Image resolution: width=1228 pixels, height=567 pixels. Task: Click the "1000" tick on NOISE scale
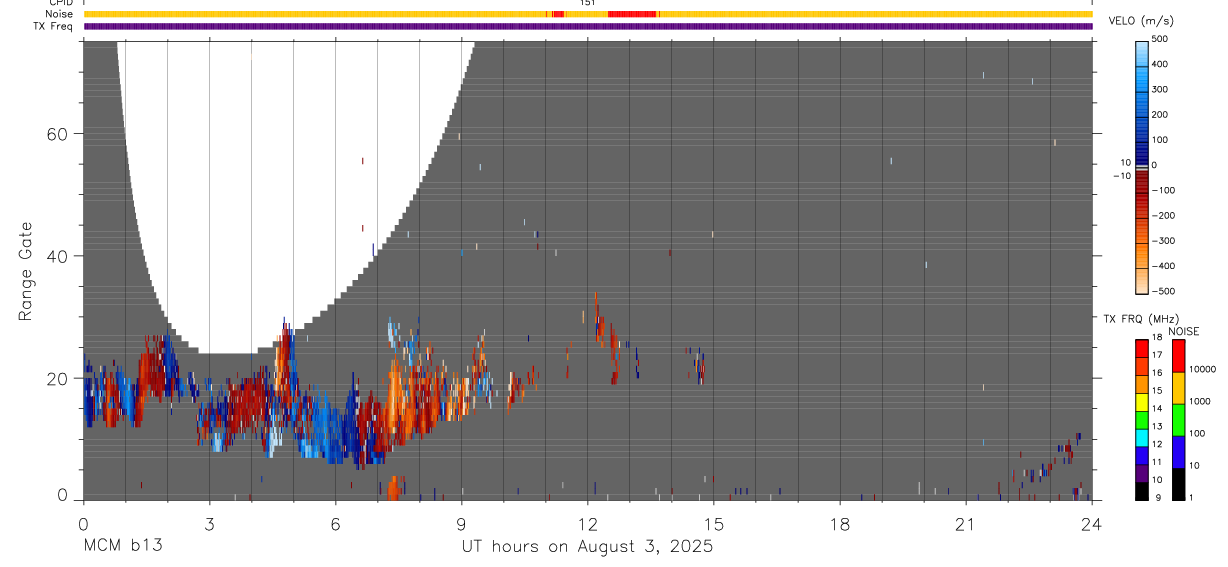click(1201, 402)
